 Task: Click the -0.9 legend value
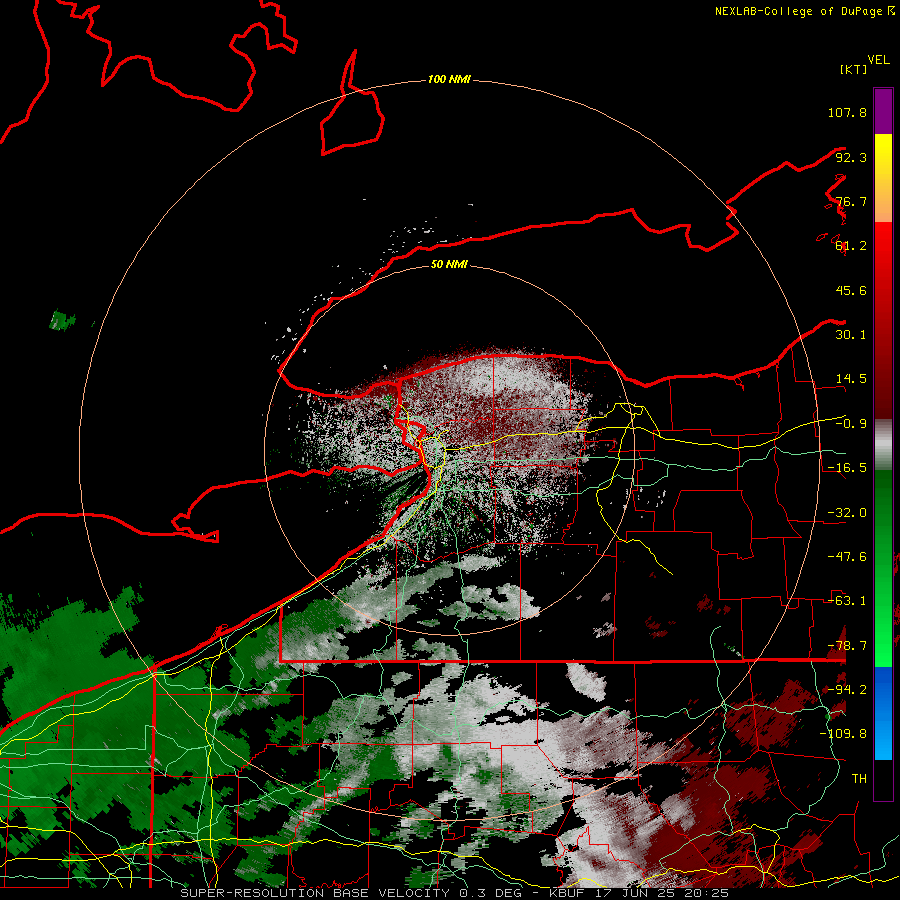click(851, 424)
